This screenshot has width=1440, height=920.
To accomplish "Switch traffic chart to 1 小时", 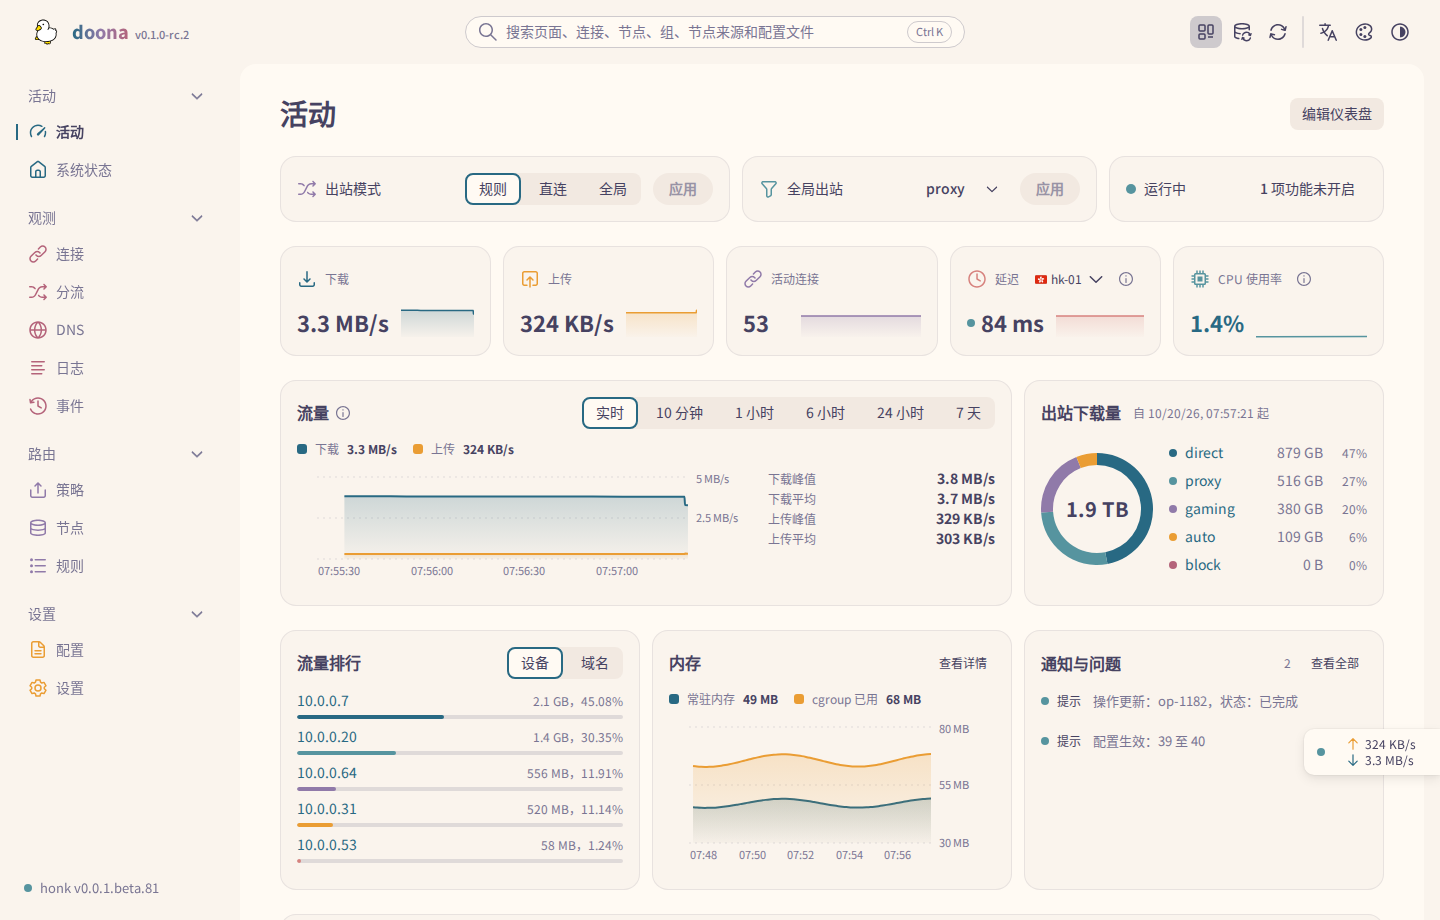I will point(755,413).
